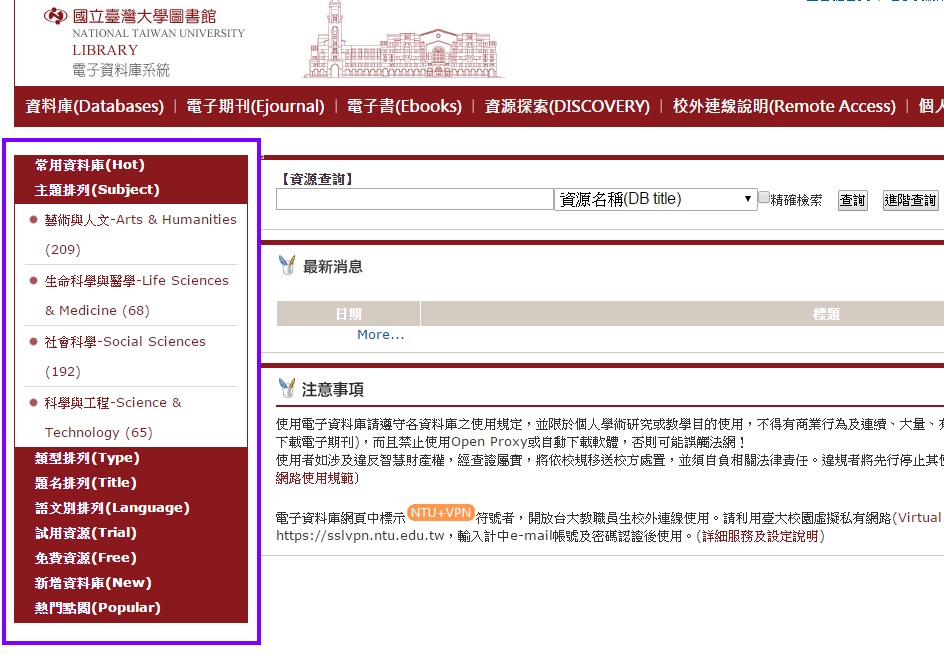Screen dimensions: 944x654
Task: Click the 注意事項 section heading
Action: pyautogui.click(x=332, y=390)
